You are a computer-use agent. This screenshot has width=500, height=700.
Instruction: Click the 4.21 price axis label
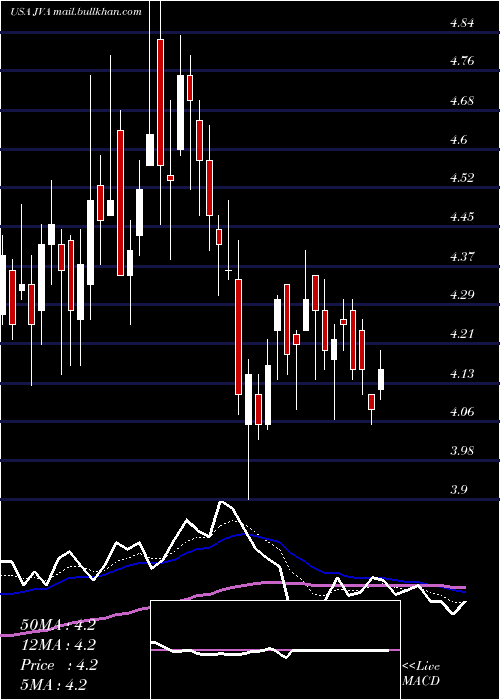coord(462,334)
